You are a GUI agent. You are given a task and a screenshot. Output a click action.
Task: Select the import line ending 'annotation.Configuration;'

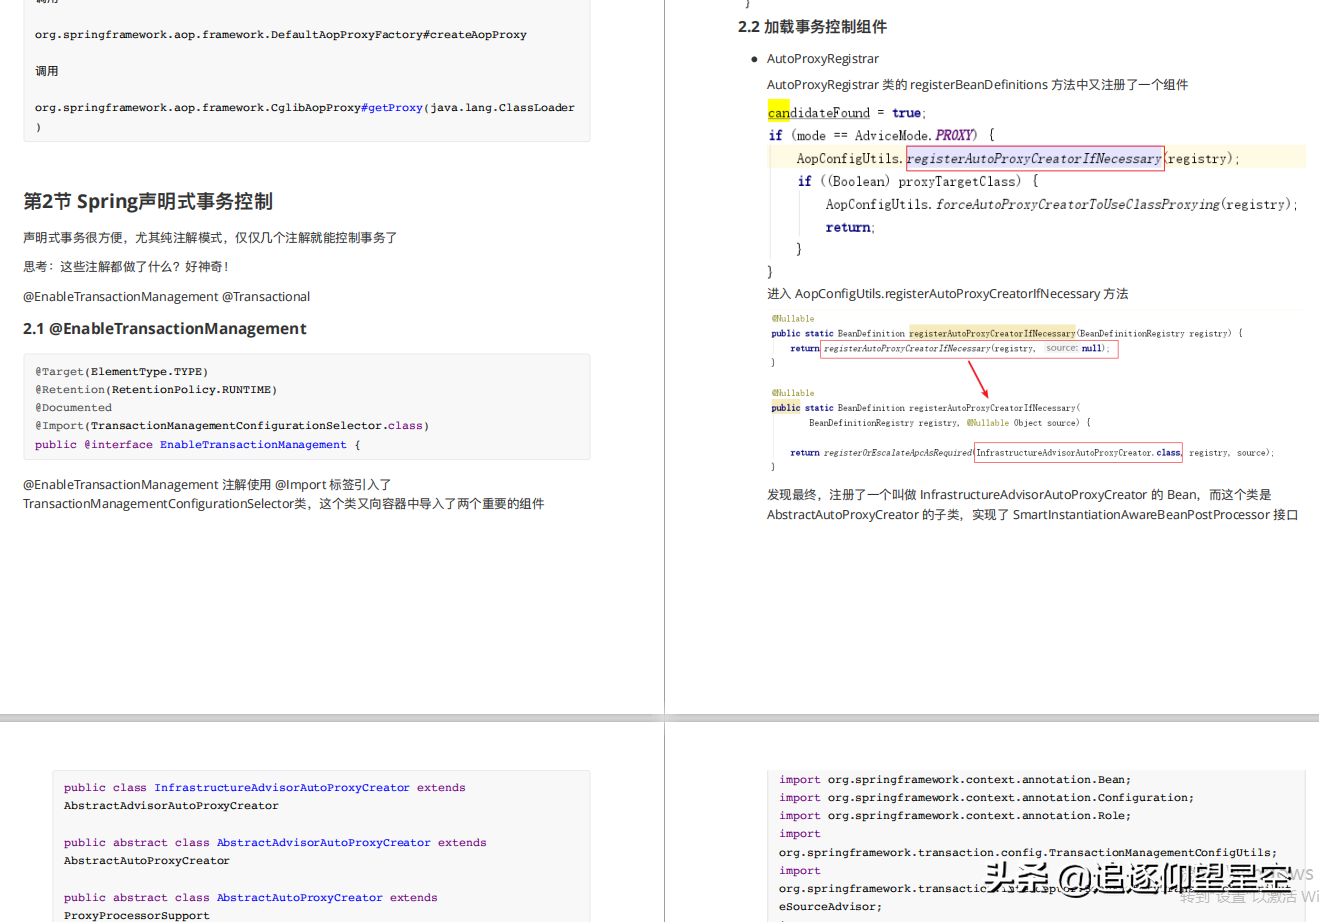point(986,798)
